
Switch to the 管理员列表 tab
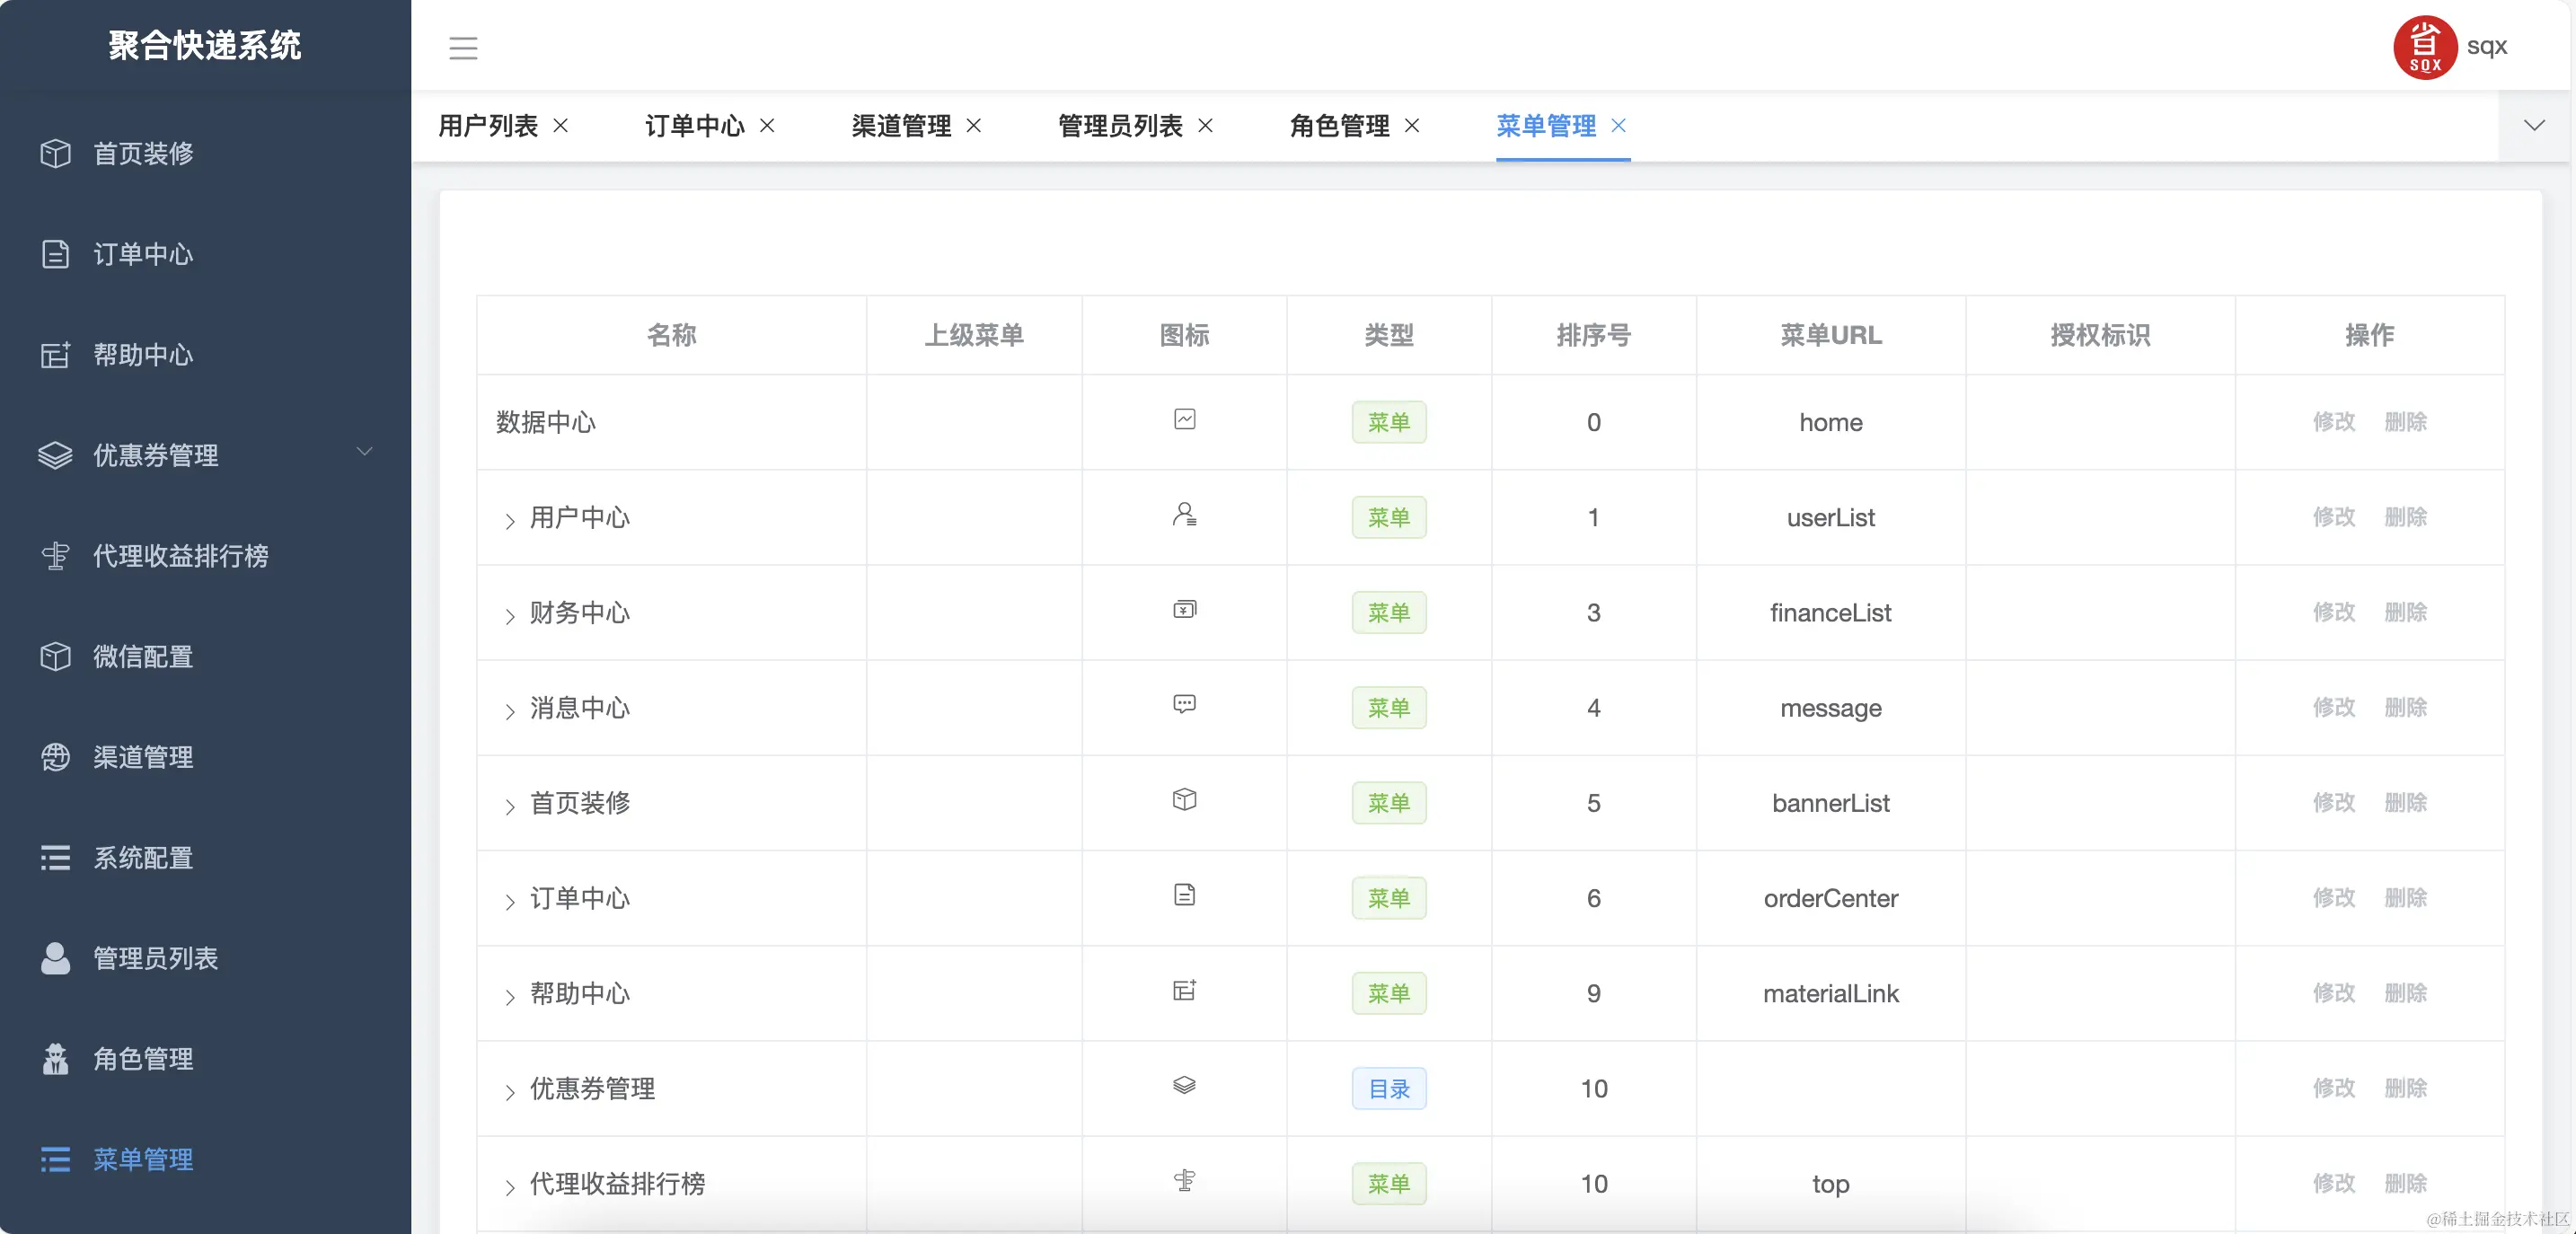(1120, 125)
